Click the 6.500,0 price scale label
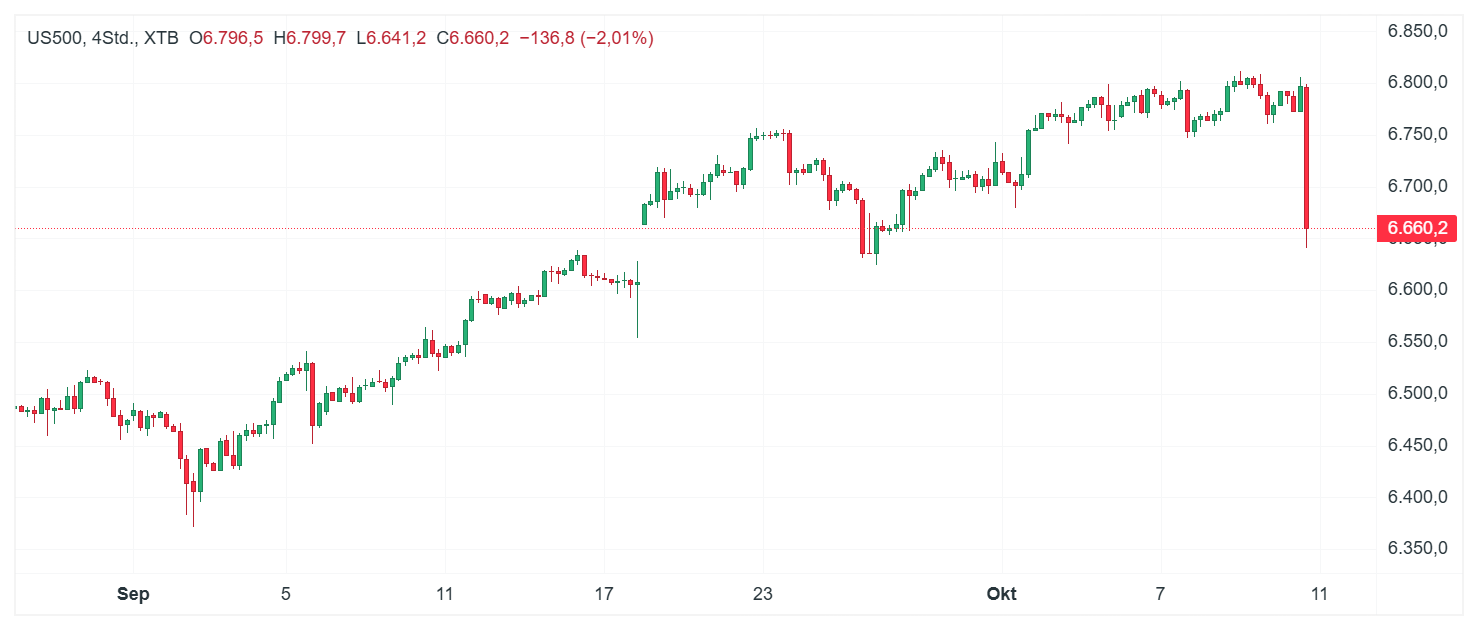The width and height of the screenshot is (1478, 630). click(x=1417, y=393)
